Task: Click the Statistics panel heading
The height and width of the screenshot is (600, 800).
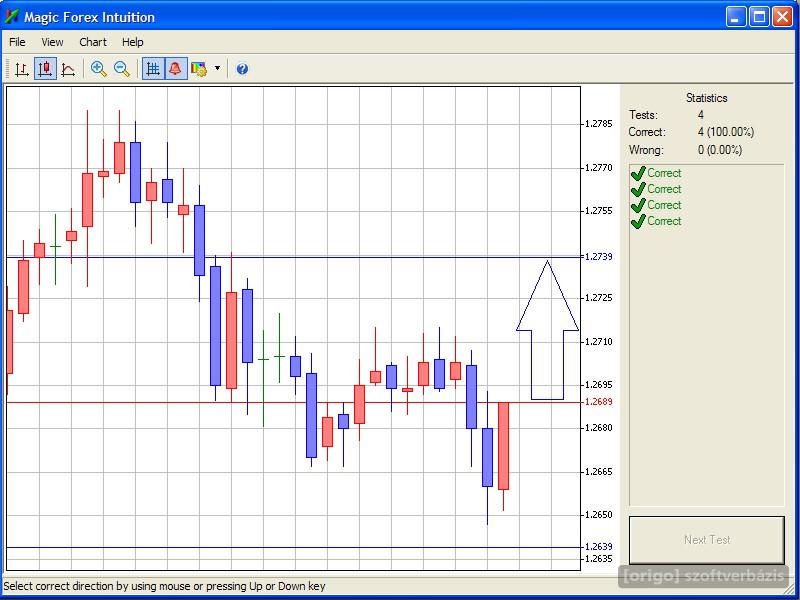Action: (707, 98)
